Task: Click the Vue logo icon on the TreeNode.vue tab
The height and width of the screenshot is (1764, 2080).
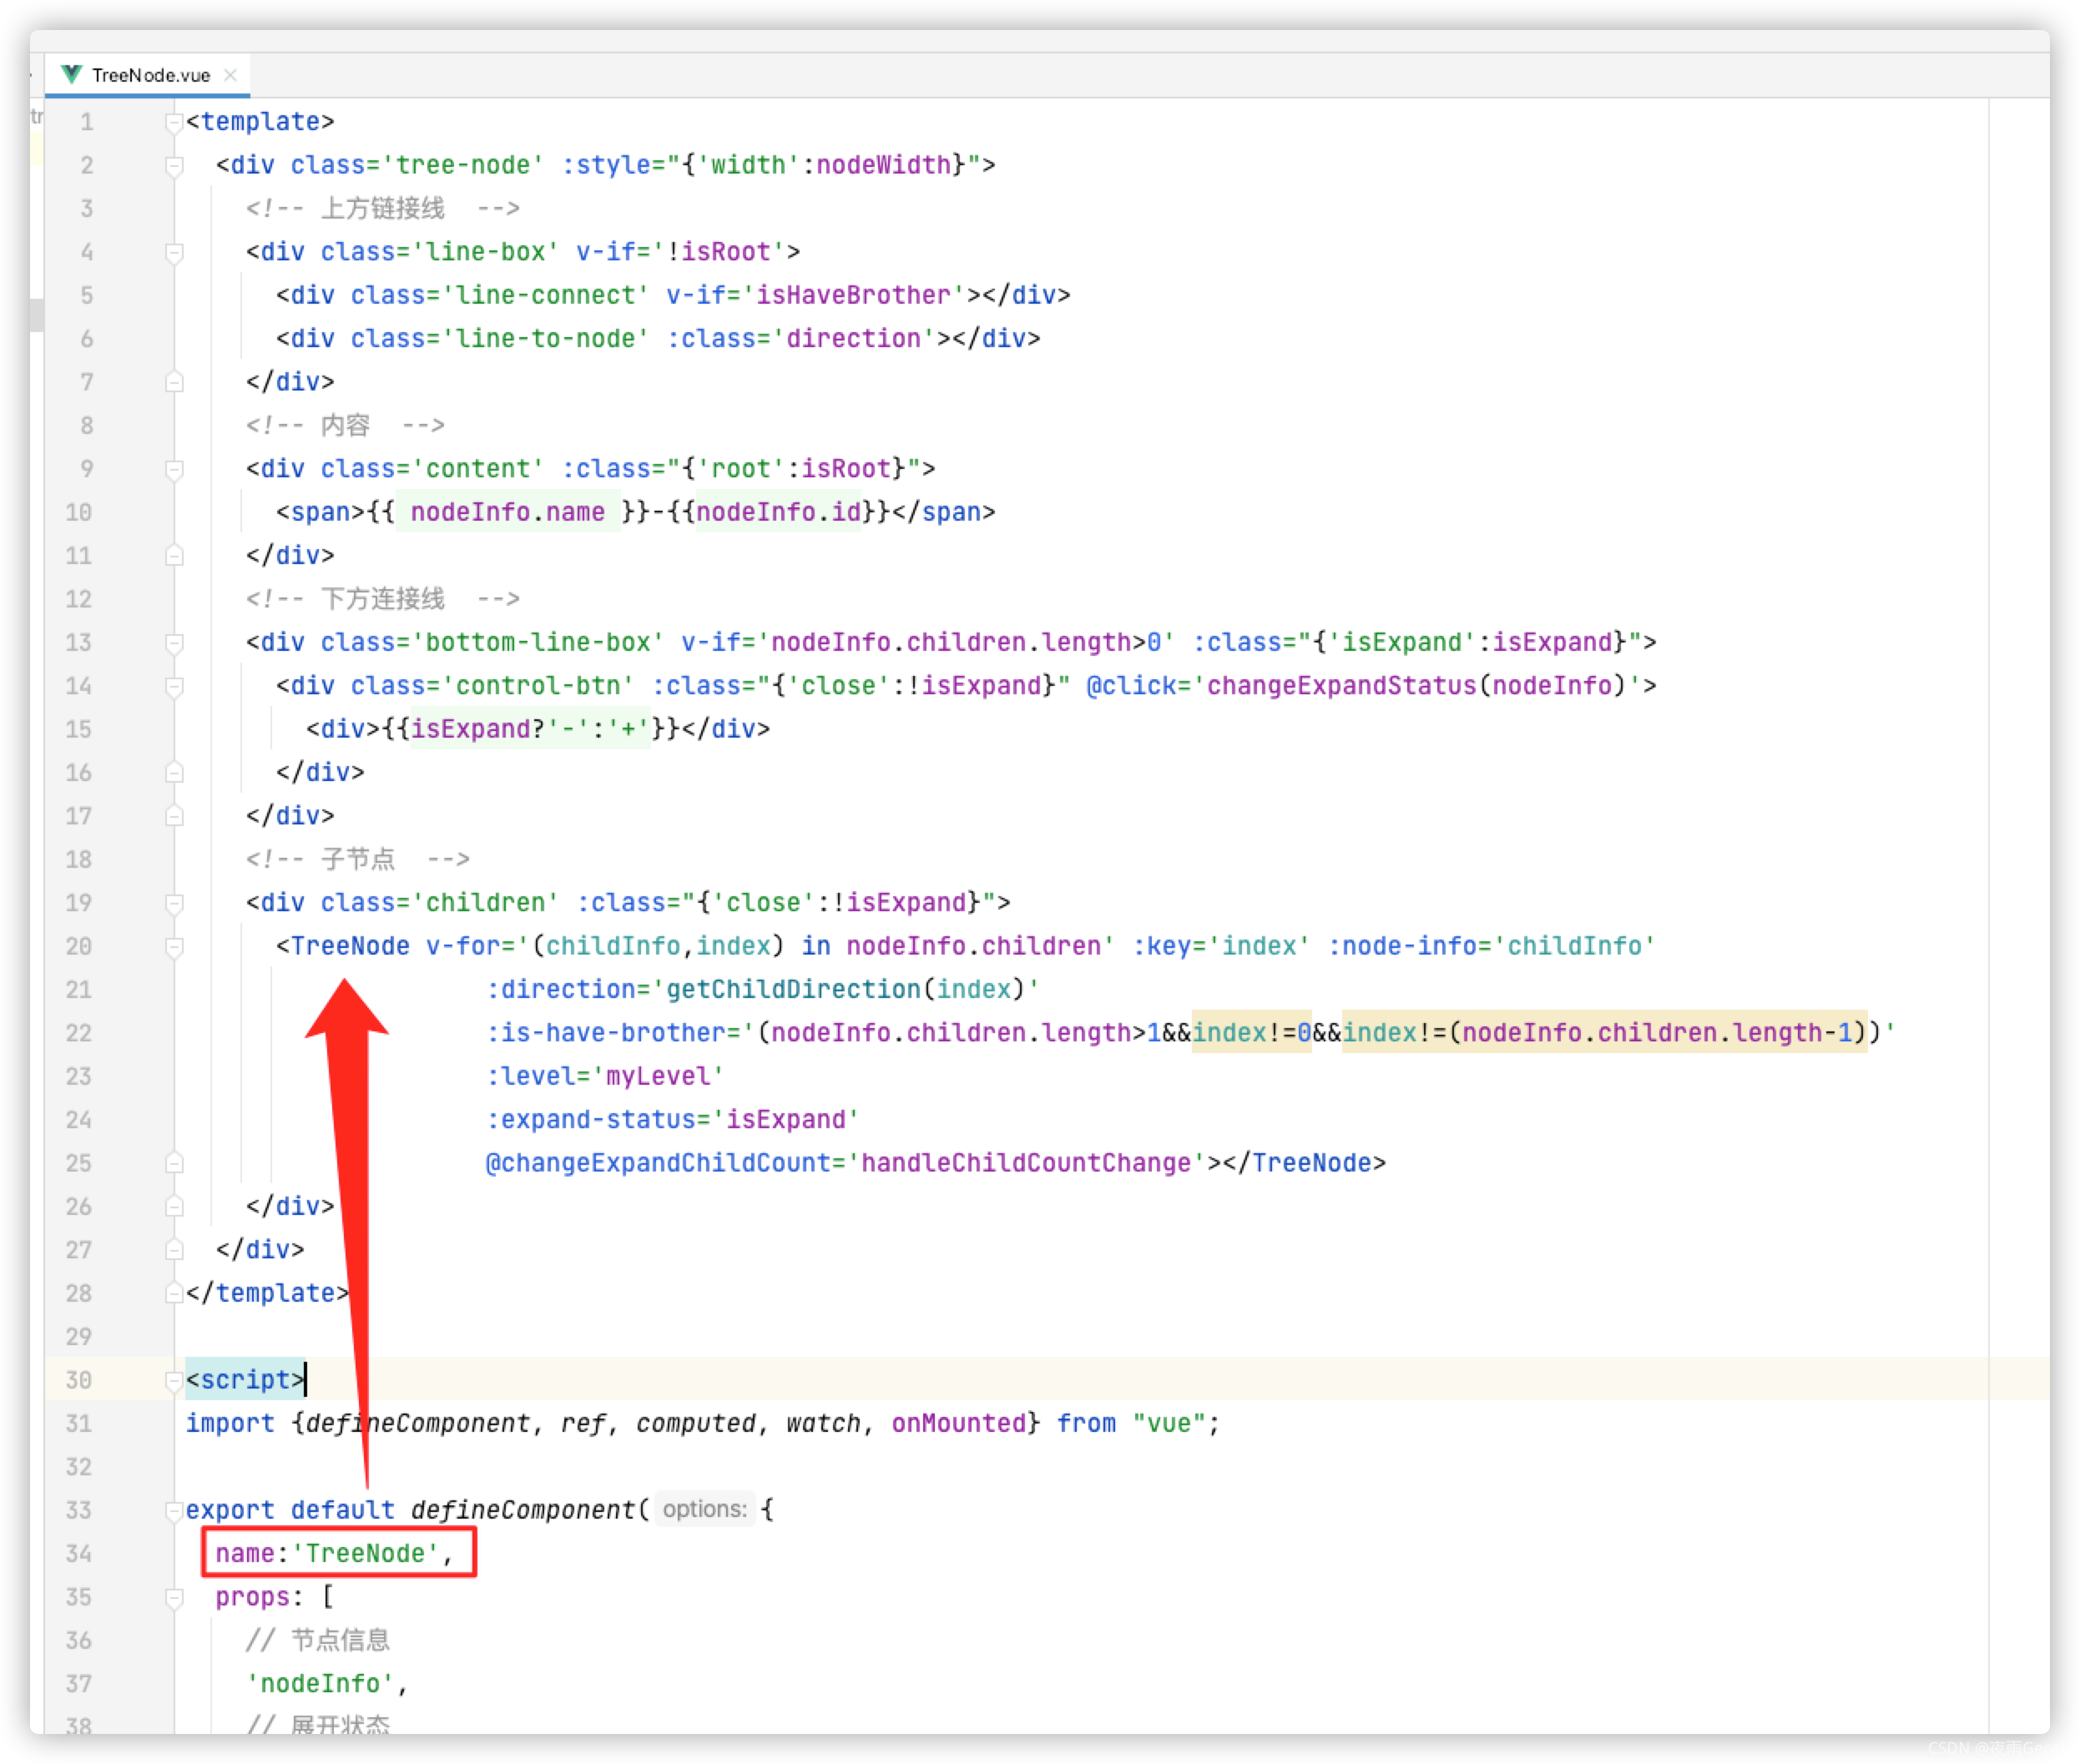Action: (70, 74)
